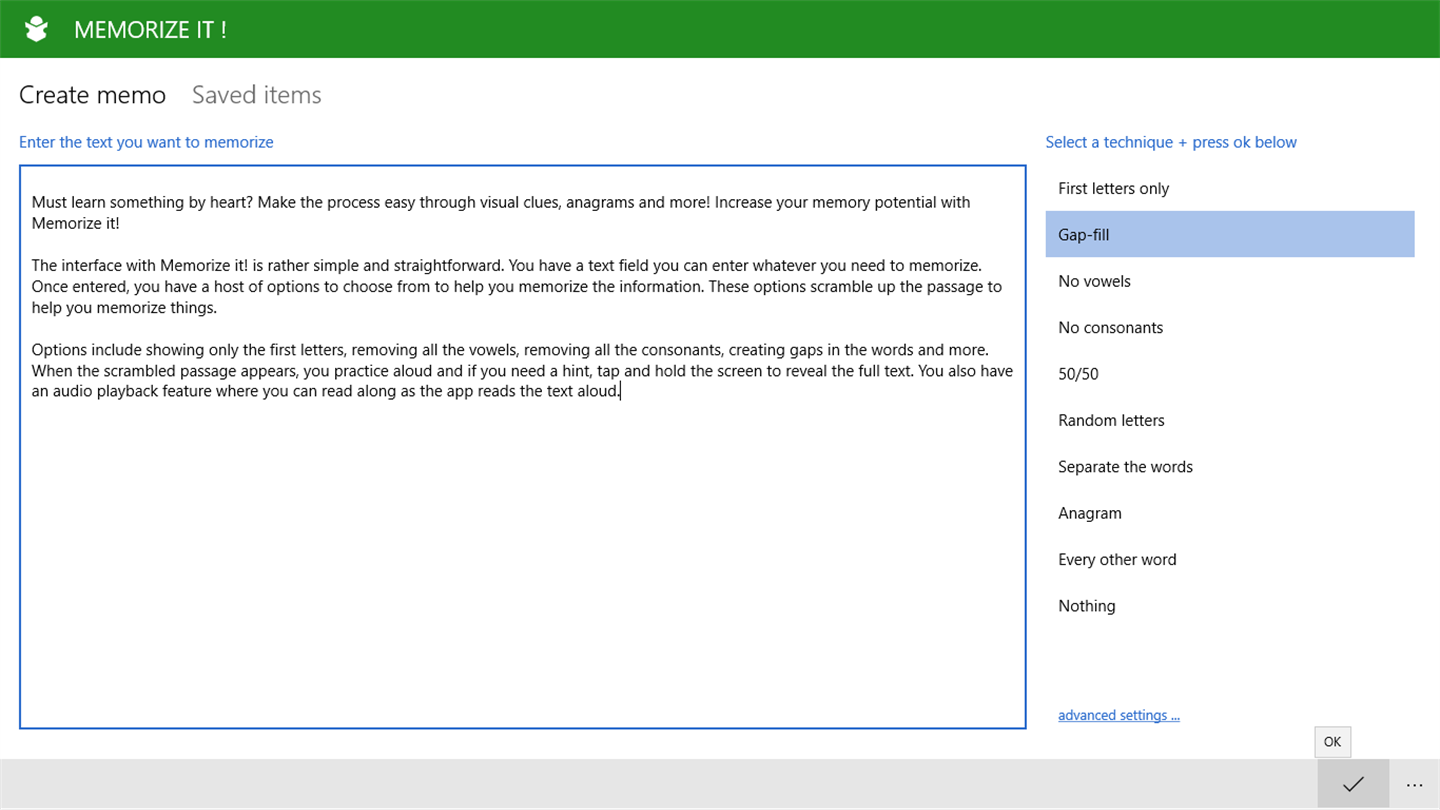The height and width of the screenshot is (810, 1440).
Task: Click the MEMORIZE IT ! title text
Action: click(x=150, y=30)
